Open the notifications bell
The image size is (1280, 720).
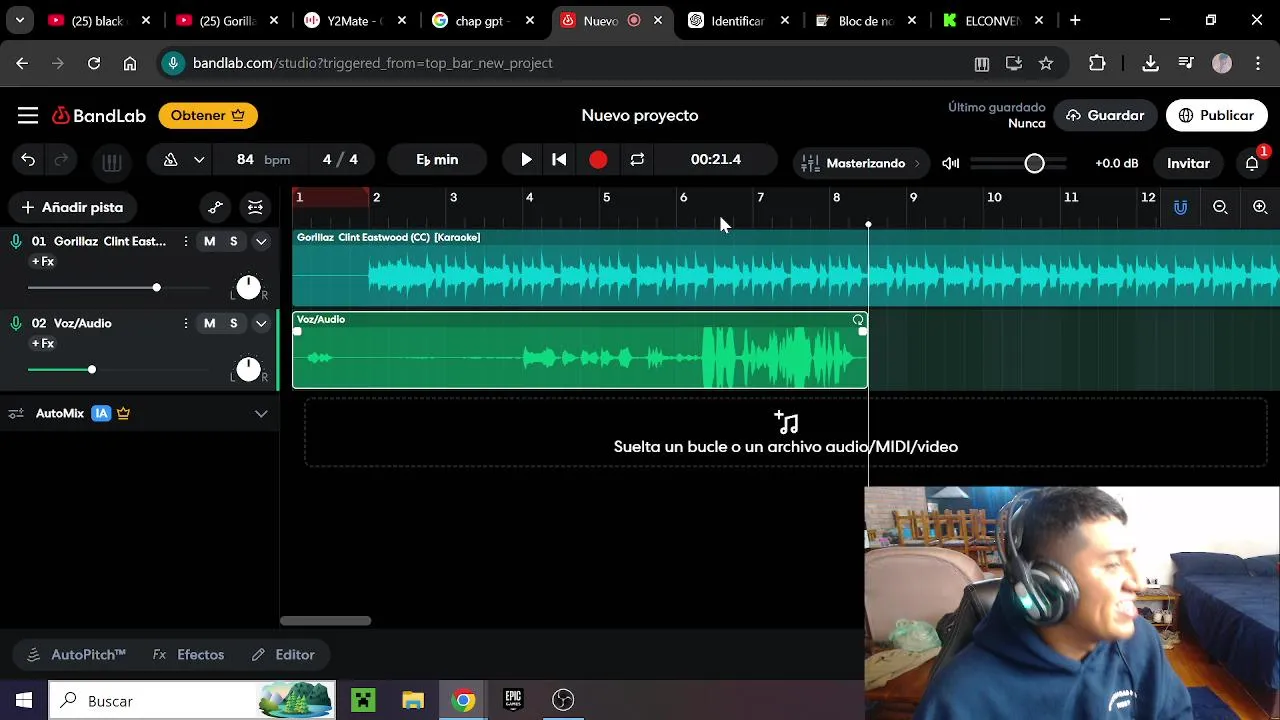coord(1252,163)
